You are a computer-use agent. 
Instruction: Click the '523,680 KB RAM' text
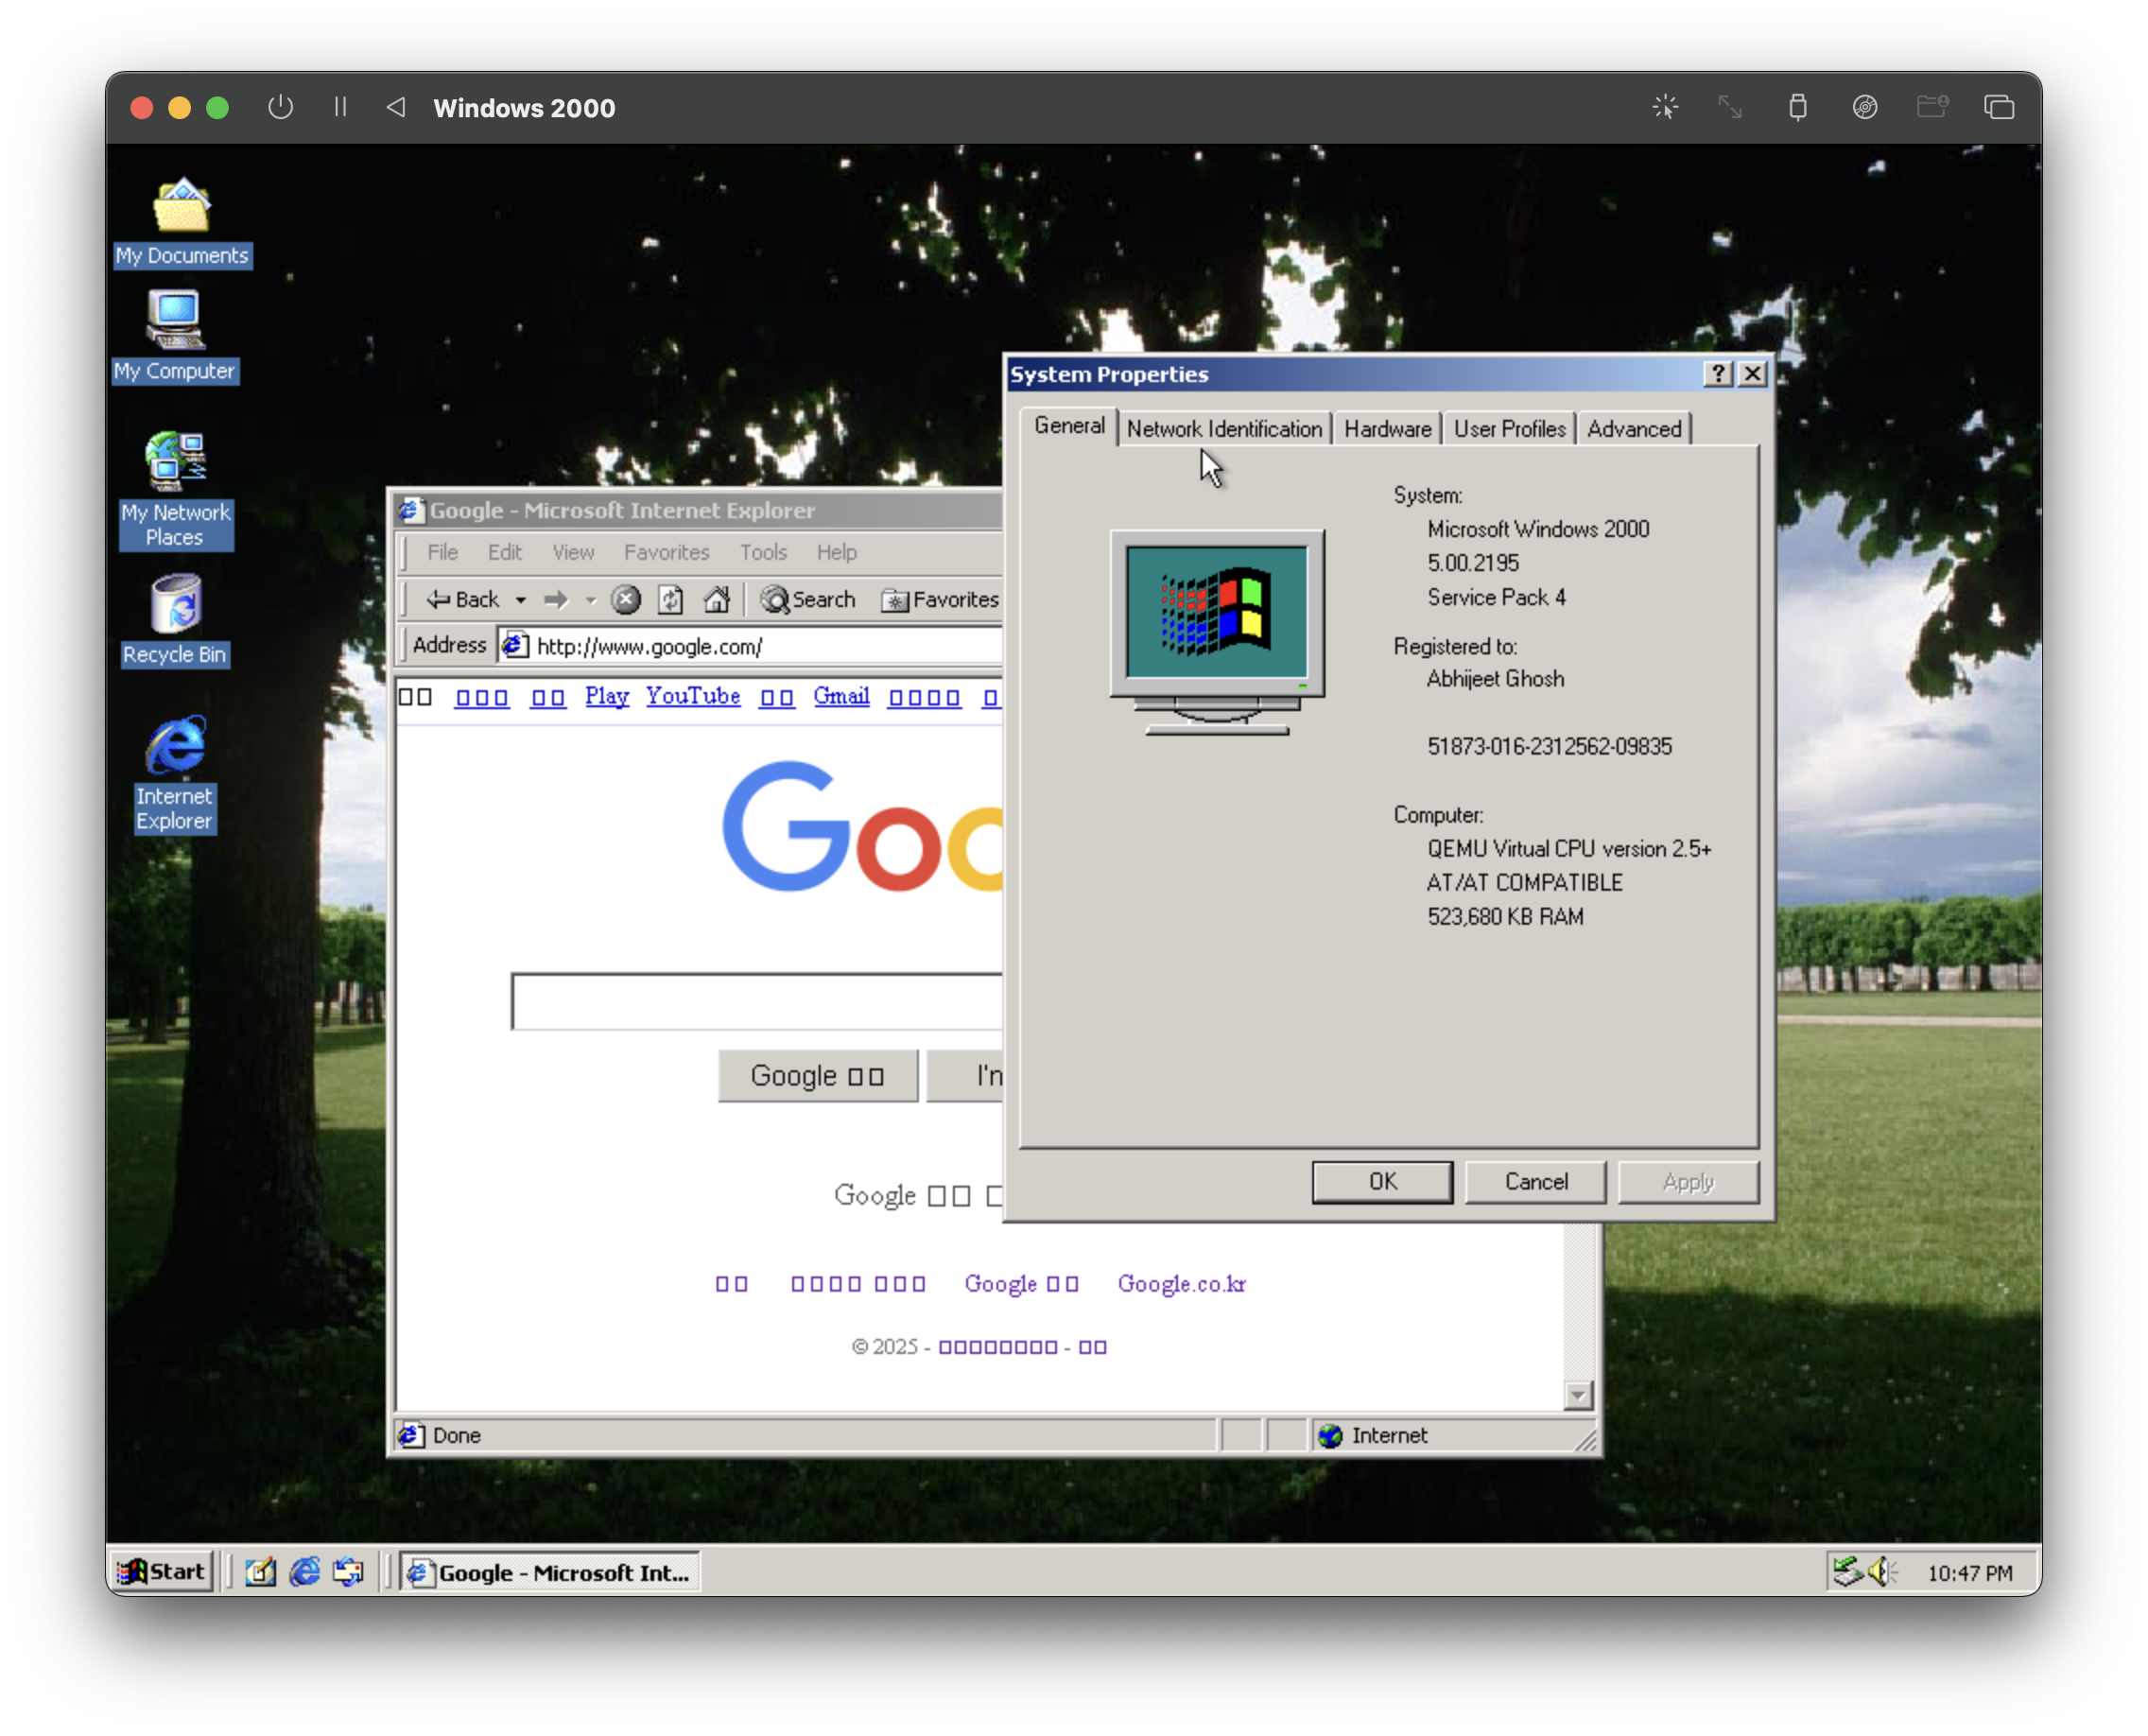[1505, 917]
